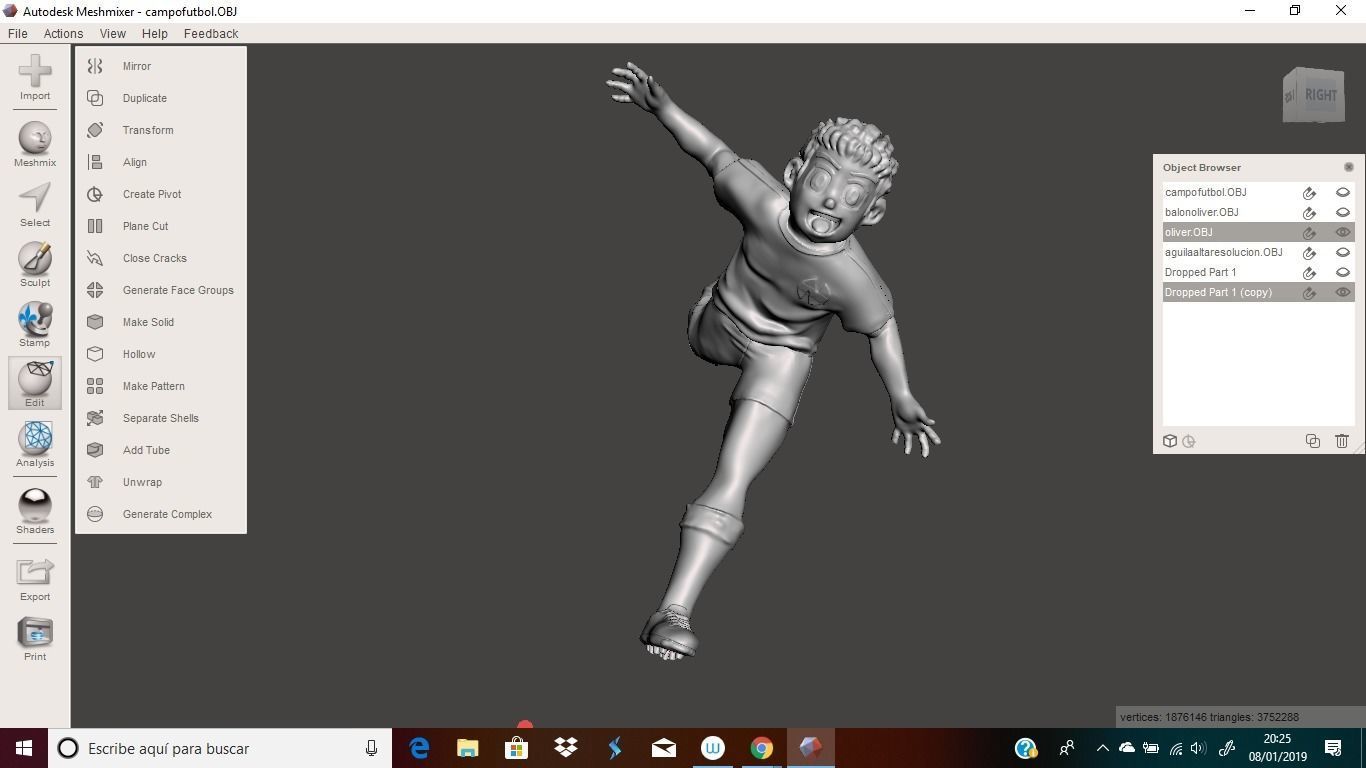The height and width of the screenshot is (768, 1366).
Task: Close the Object Browser panel
Action: click(1348, 167)
